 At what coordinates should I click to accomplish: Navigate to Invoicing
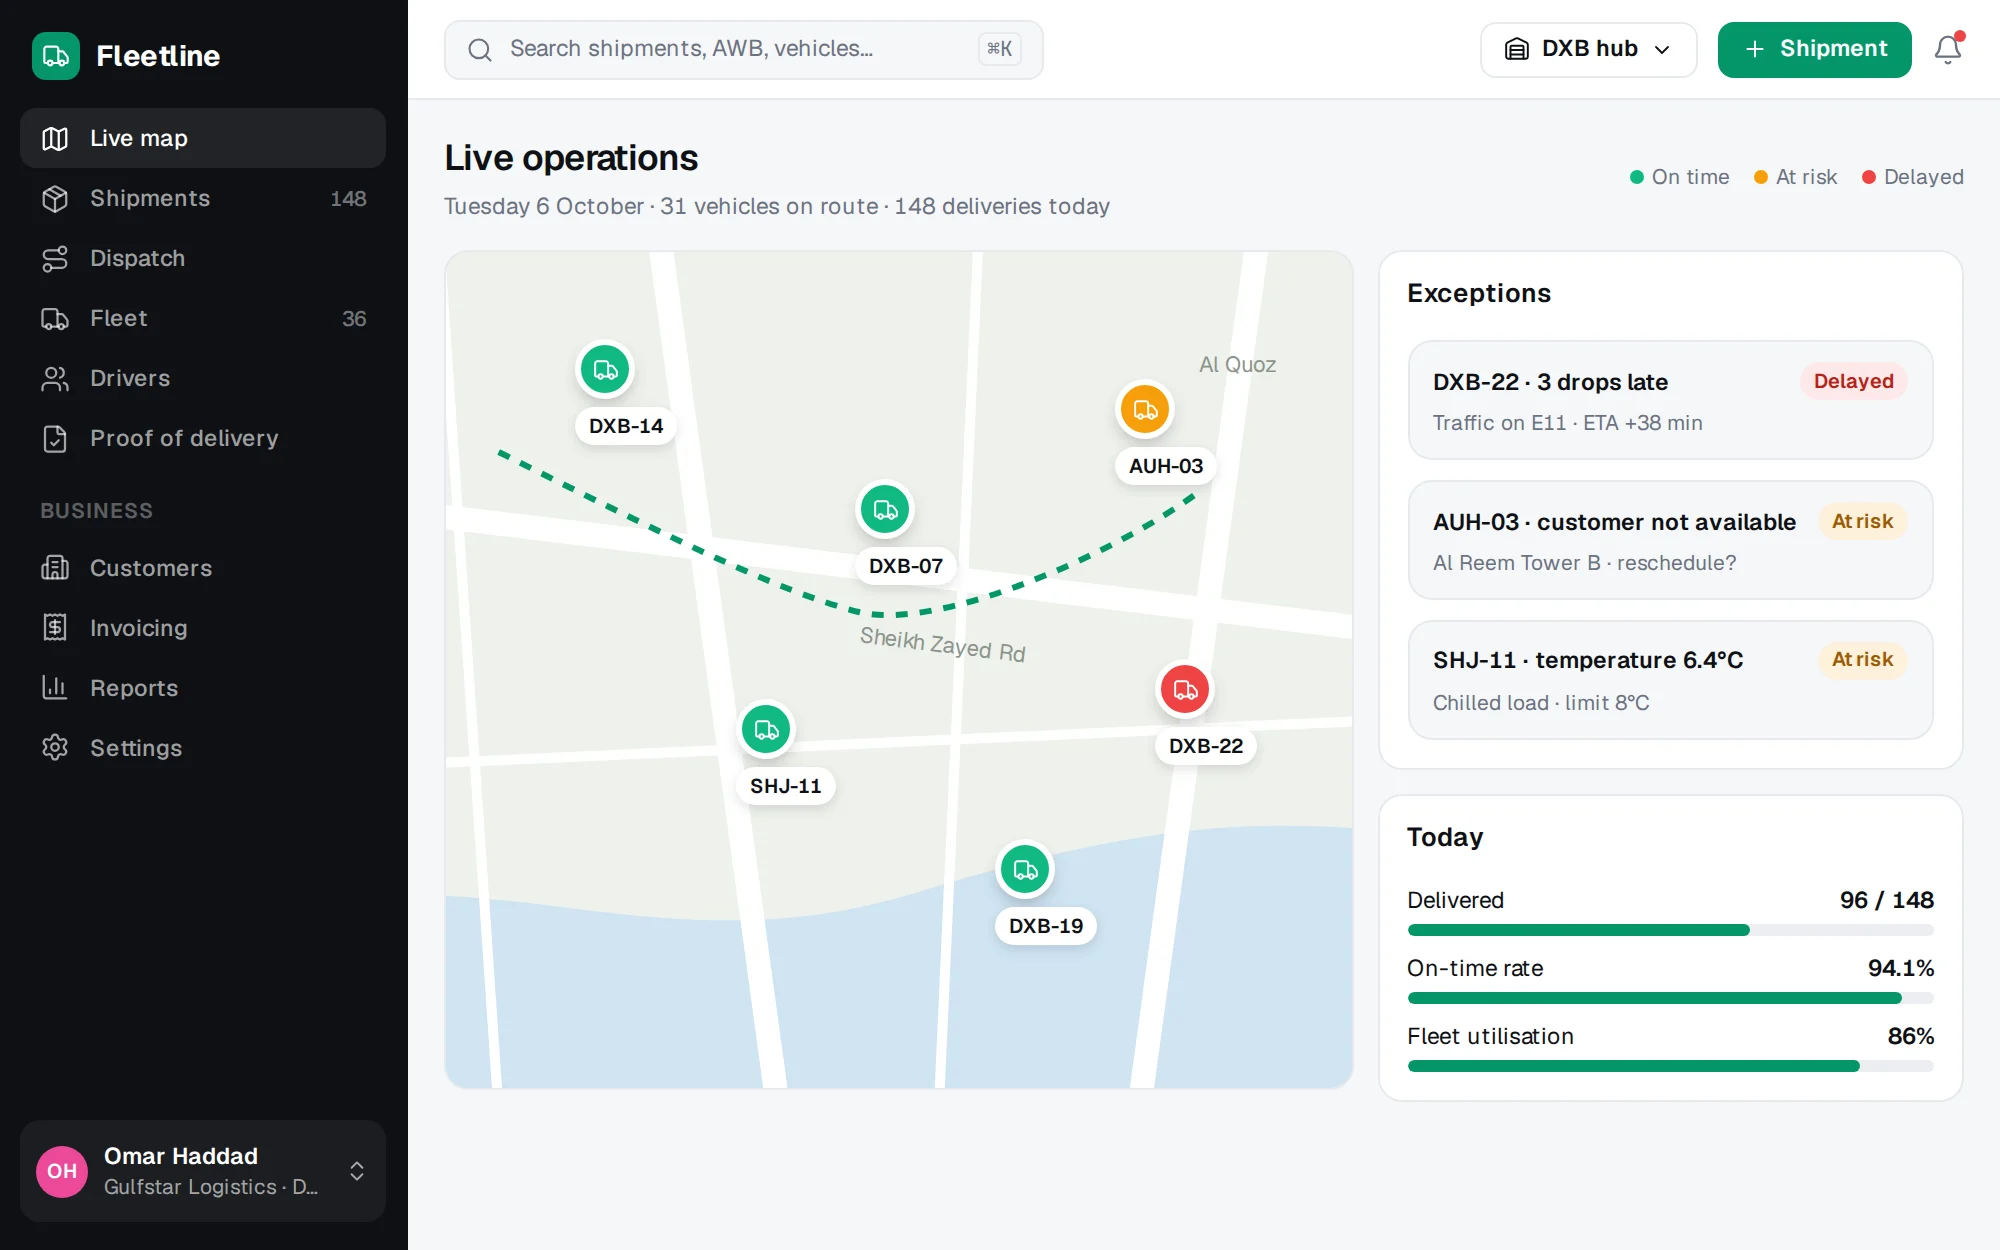point(203,628)
